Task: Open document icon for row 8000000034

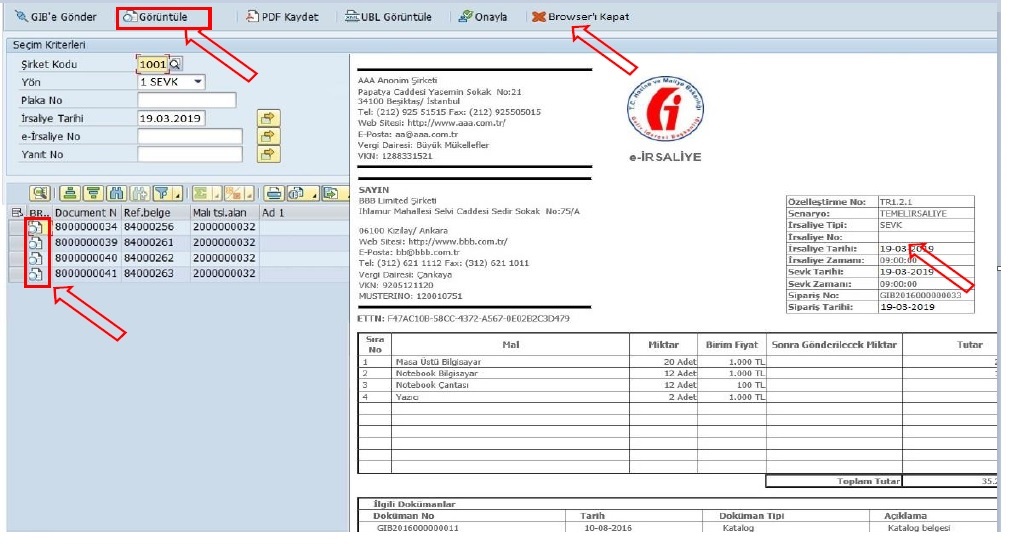Action: point(35,227)
